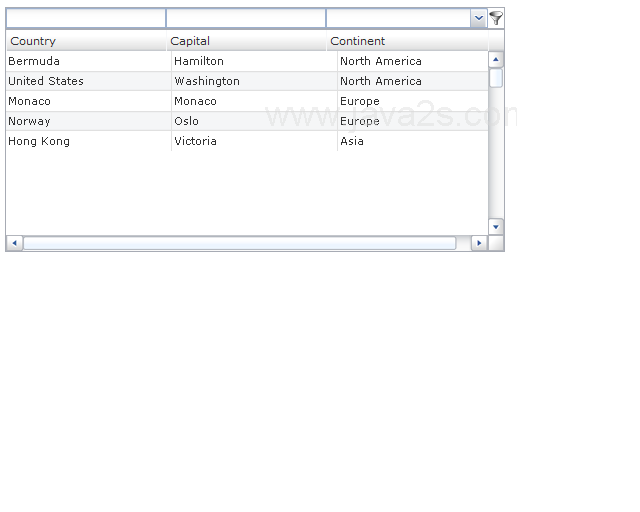Click the funnel filter icon
This screenshot has width=640, height=512.
[x=496, y=18]
